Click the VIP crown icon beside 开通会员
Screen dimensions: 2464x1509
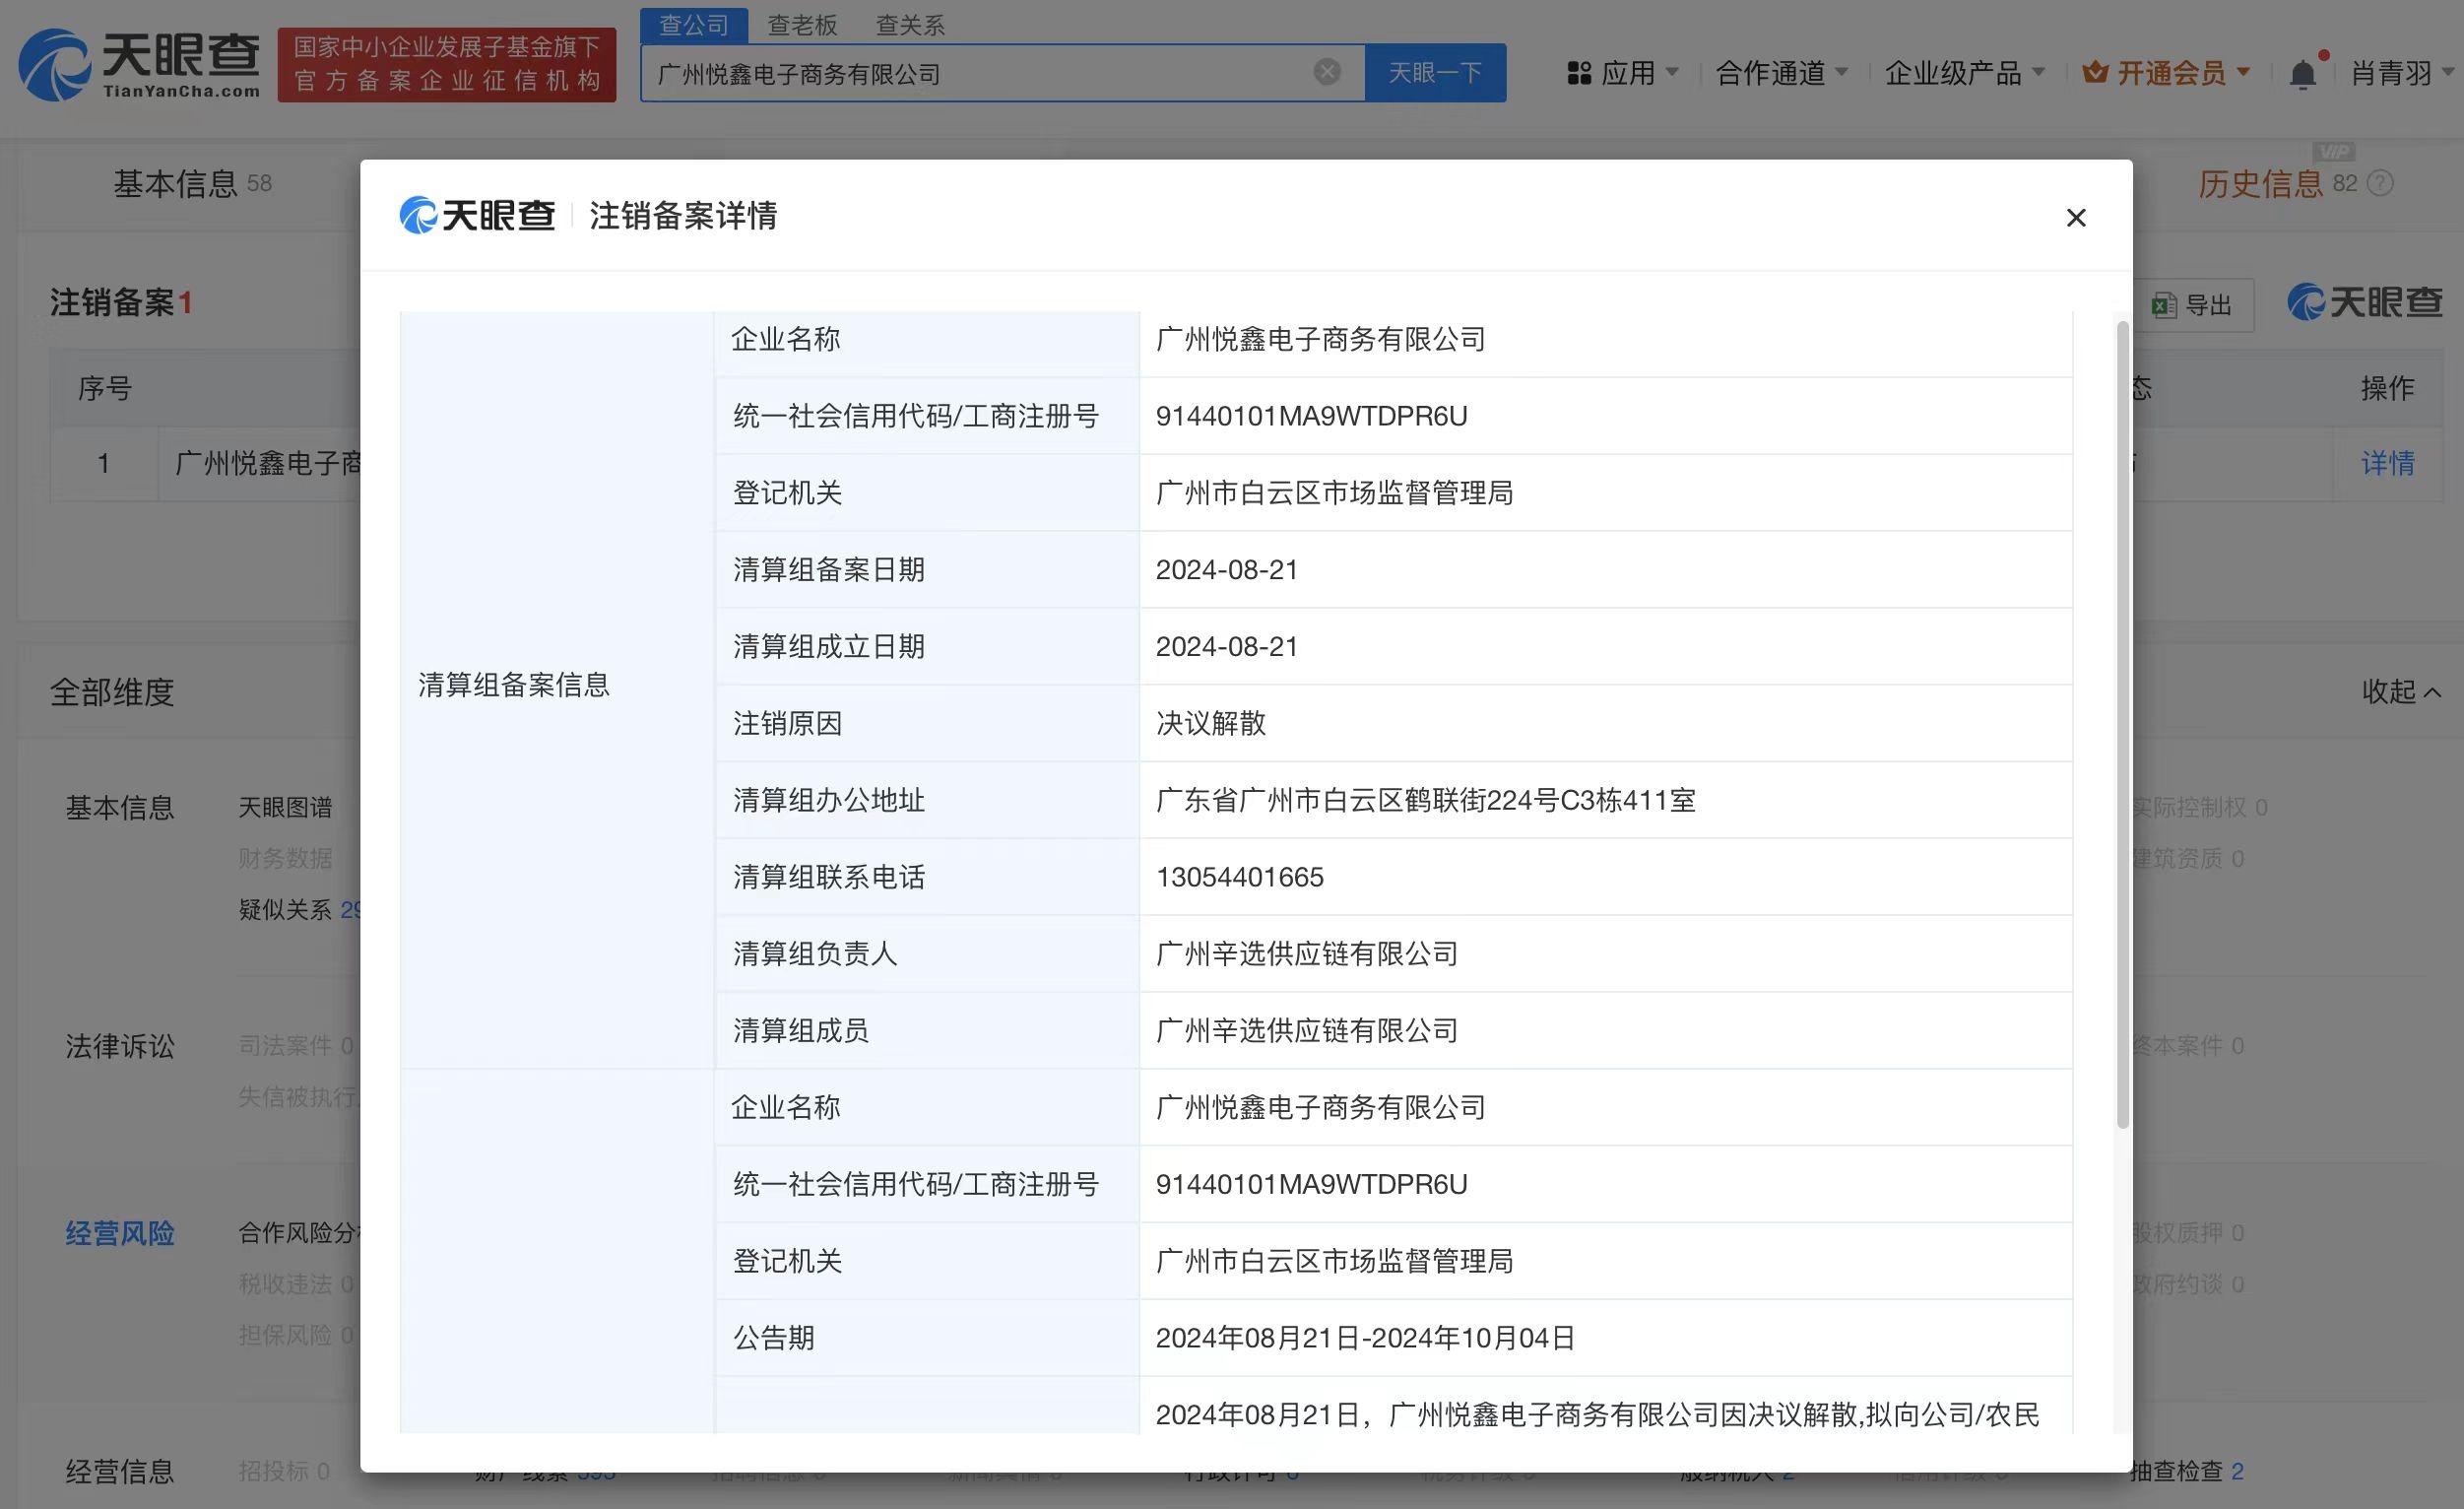pos(2096,71)
